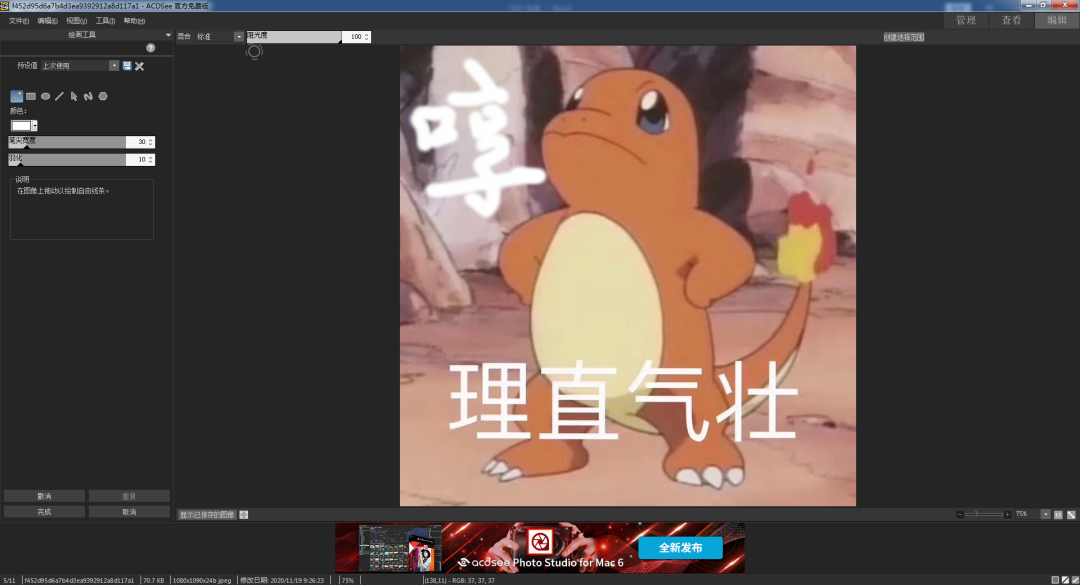Switch to the 编辑 mode tab
Screen dimensions: 1080x585
coord(1057,20)
